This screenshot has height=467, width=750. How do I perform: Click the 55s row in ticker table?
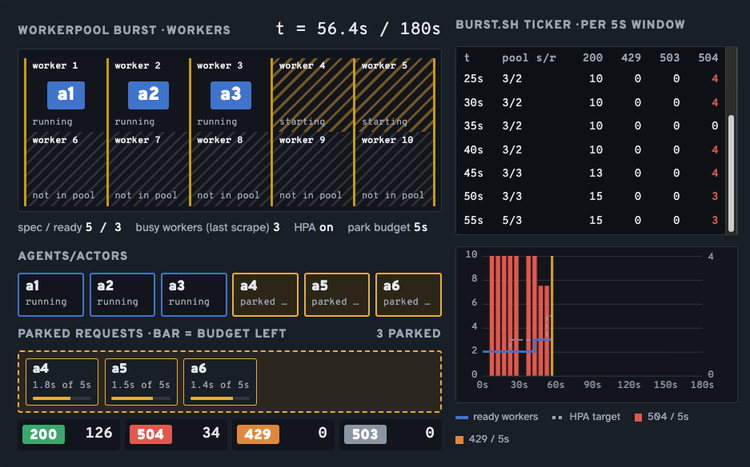591,220
